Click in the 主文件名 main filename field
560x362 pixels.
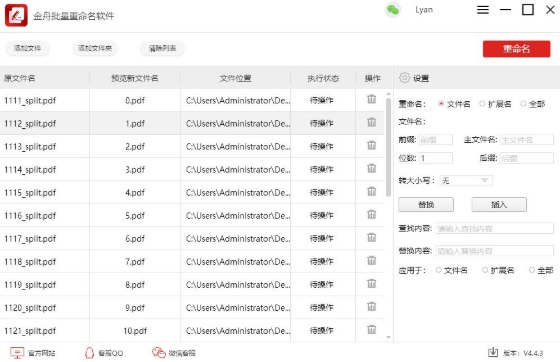pyautogui.click(x=527, y=140)
